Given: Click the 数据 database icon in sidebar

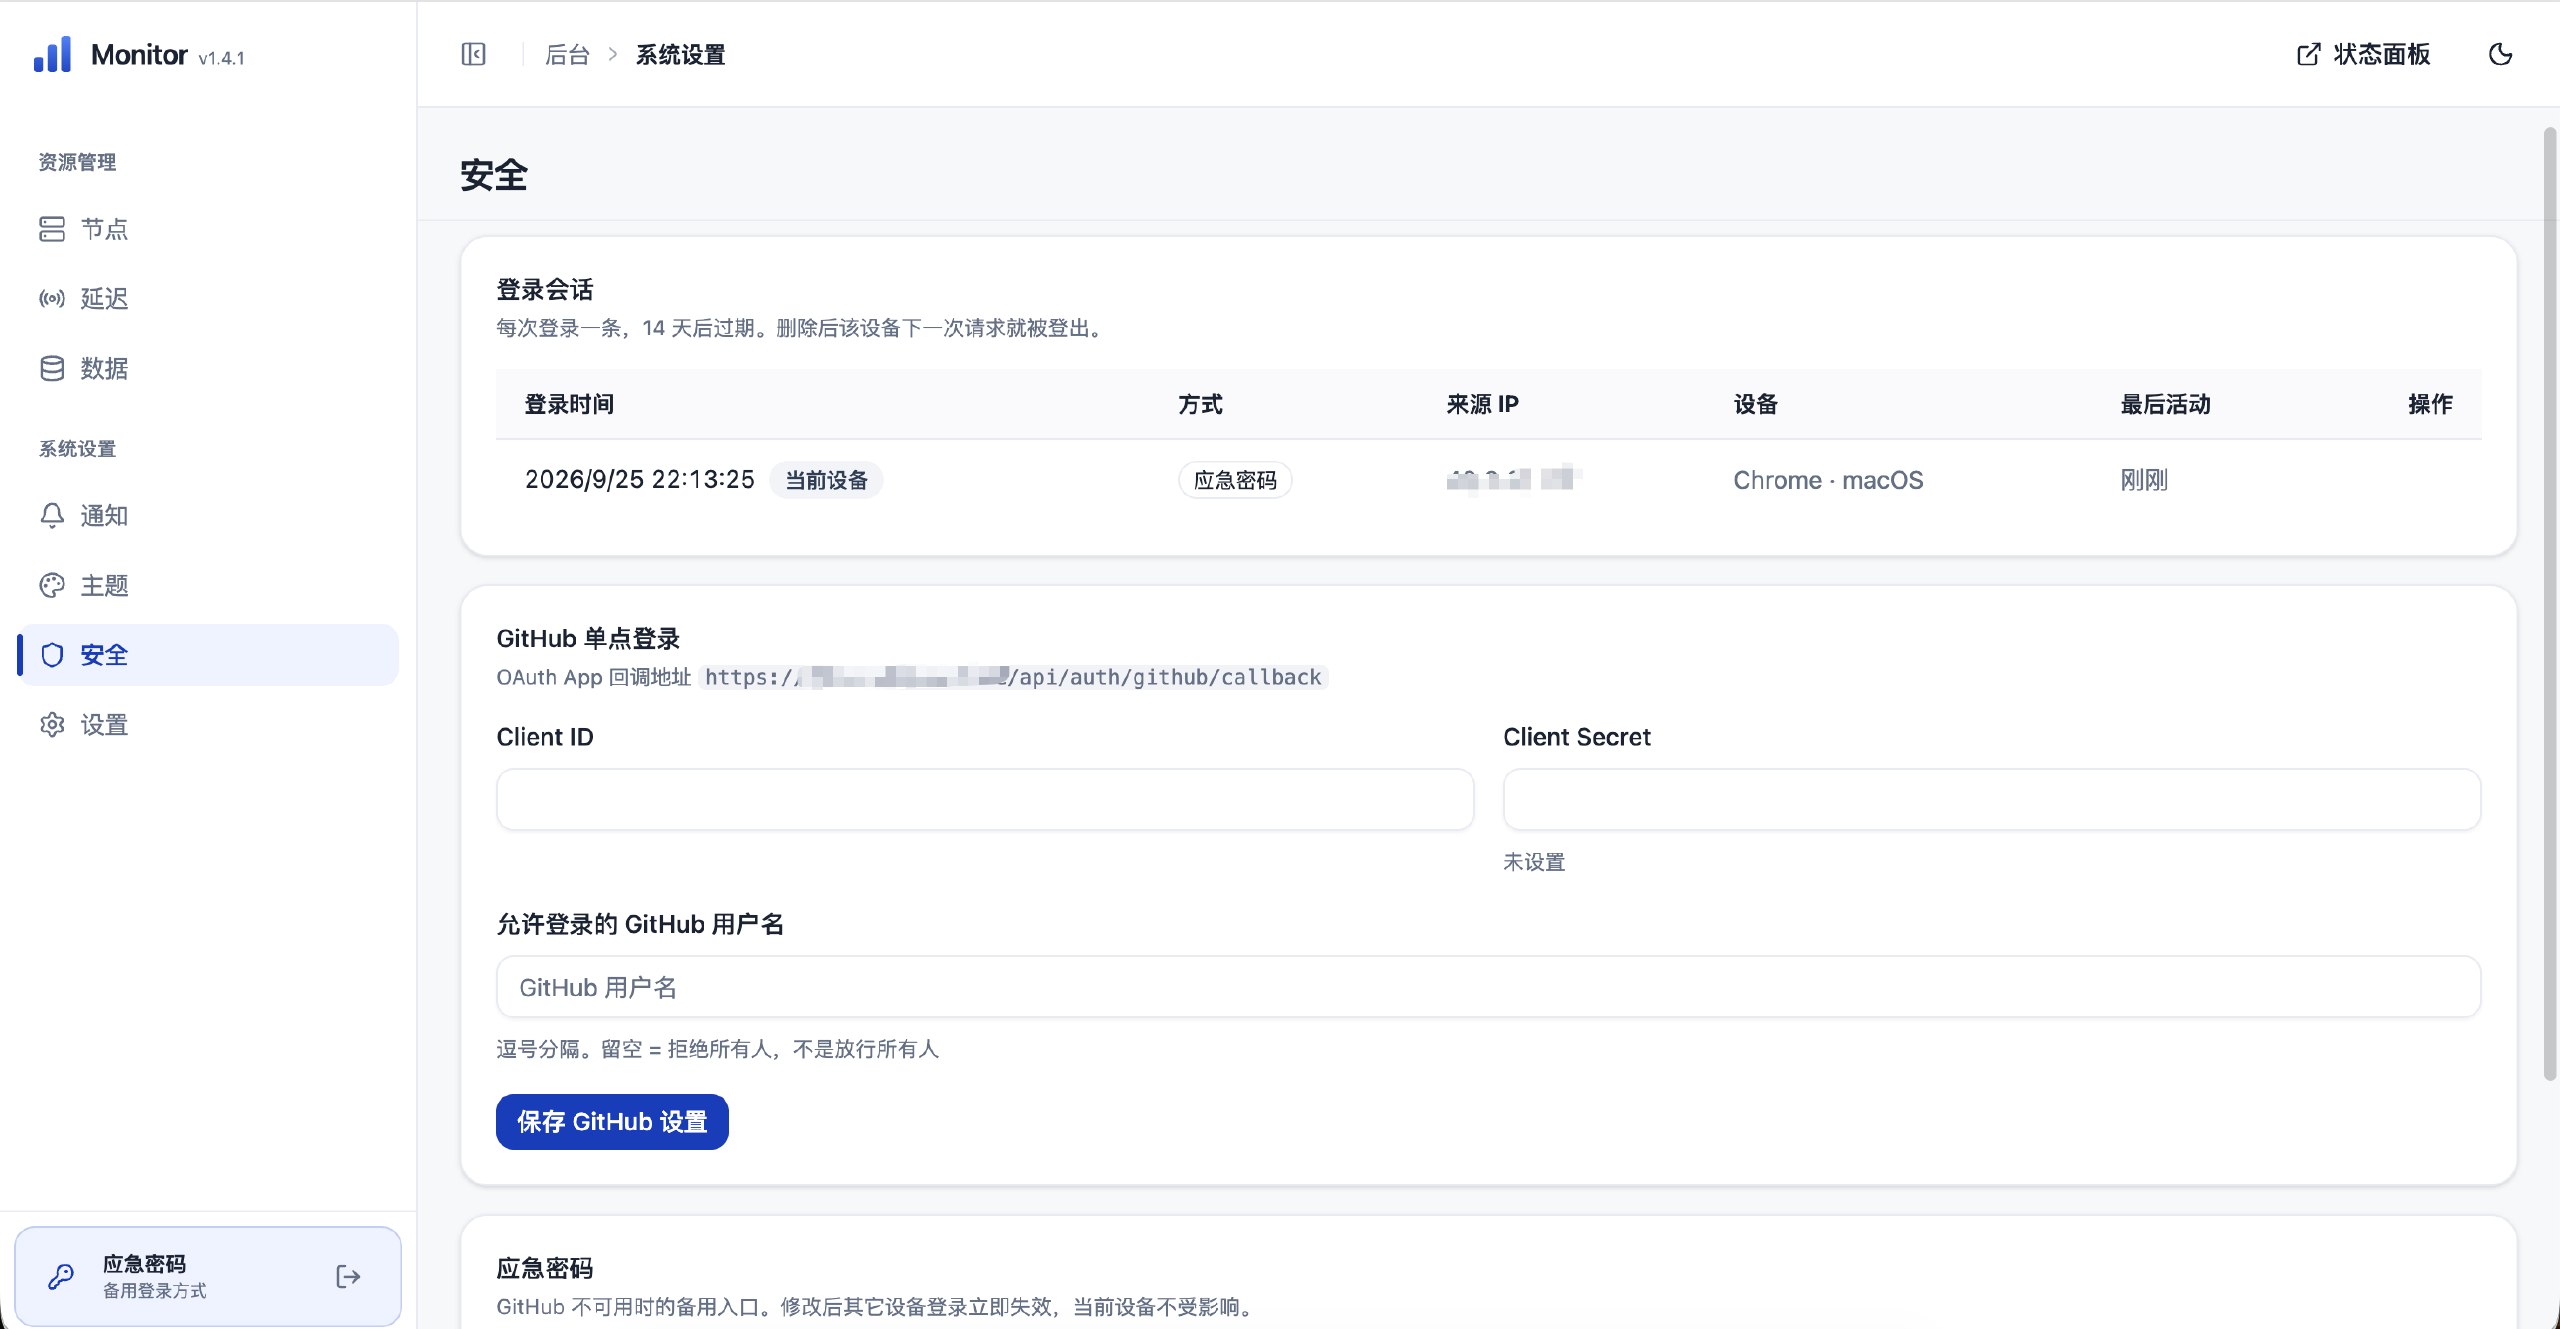Looking at the screenshot, I should click(52, 369).
